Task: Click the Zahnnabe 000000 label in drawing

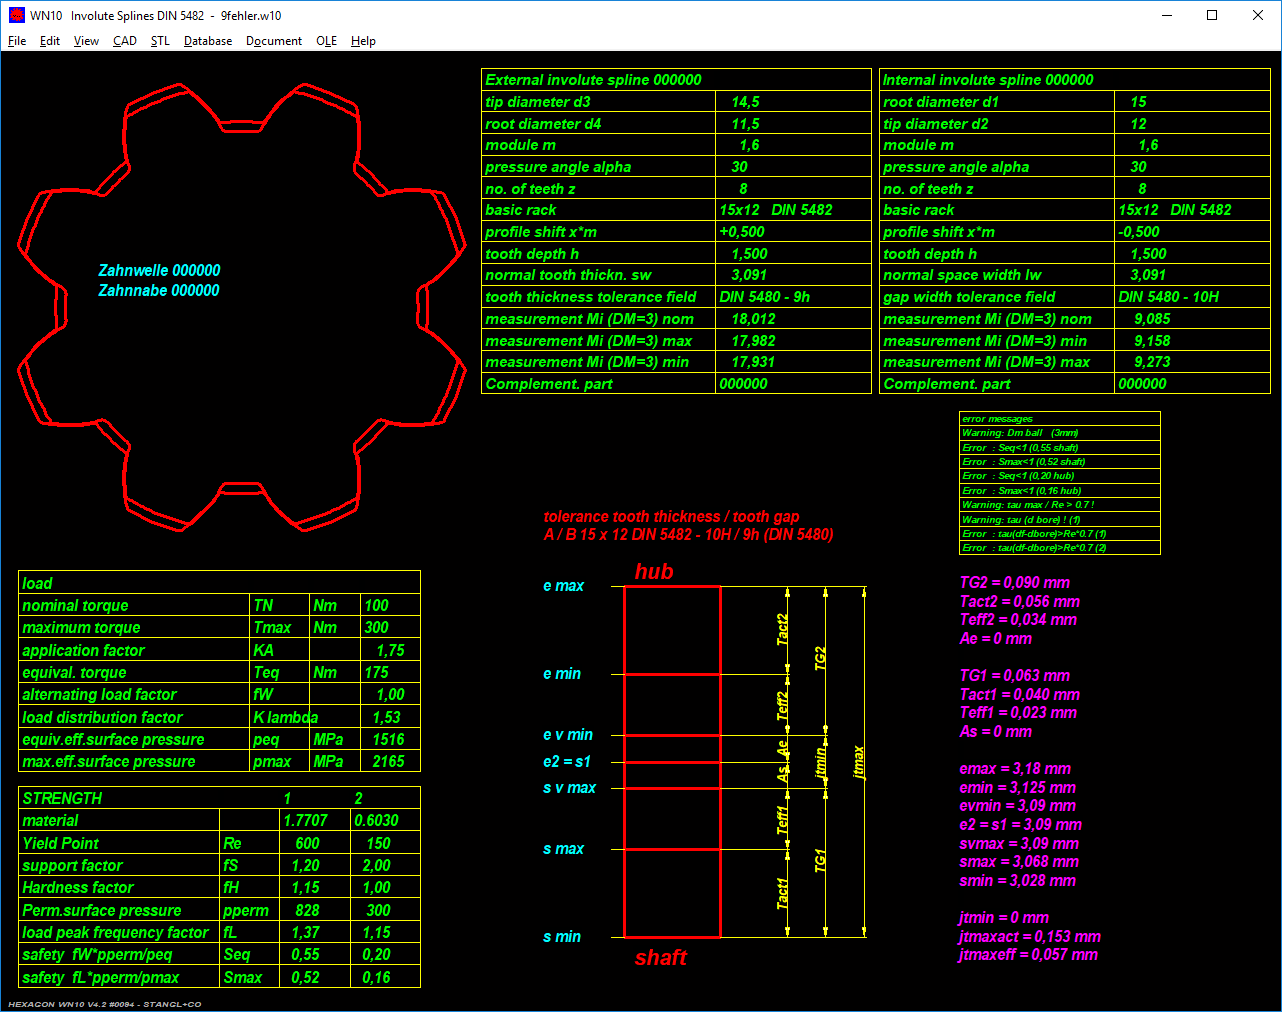Action: pos(159,290)
